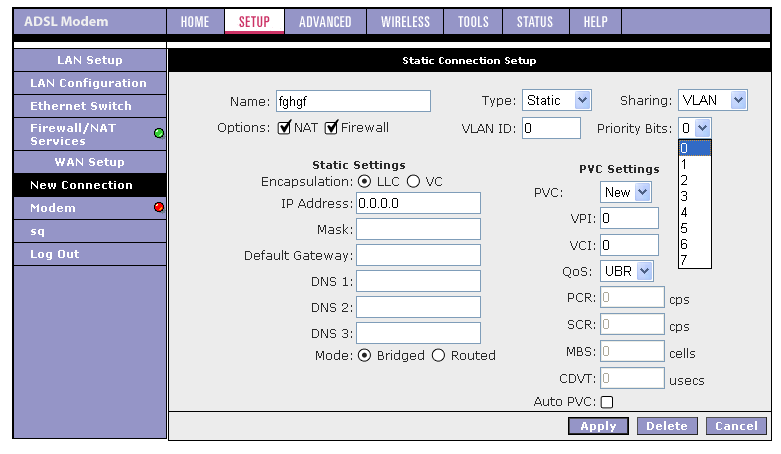
Task: Choose Routed mode radio button
Action: 438,355
